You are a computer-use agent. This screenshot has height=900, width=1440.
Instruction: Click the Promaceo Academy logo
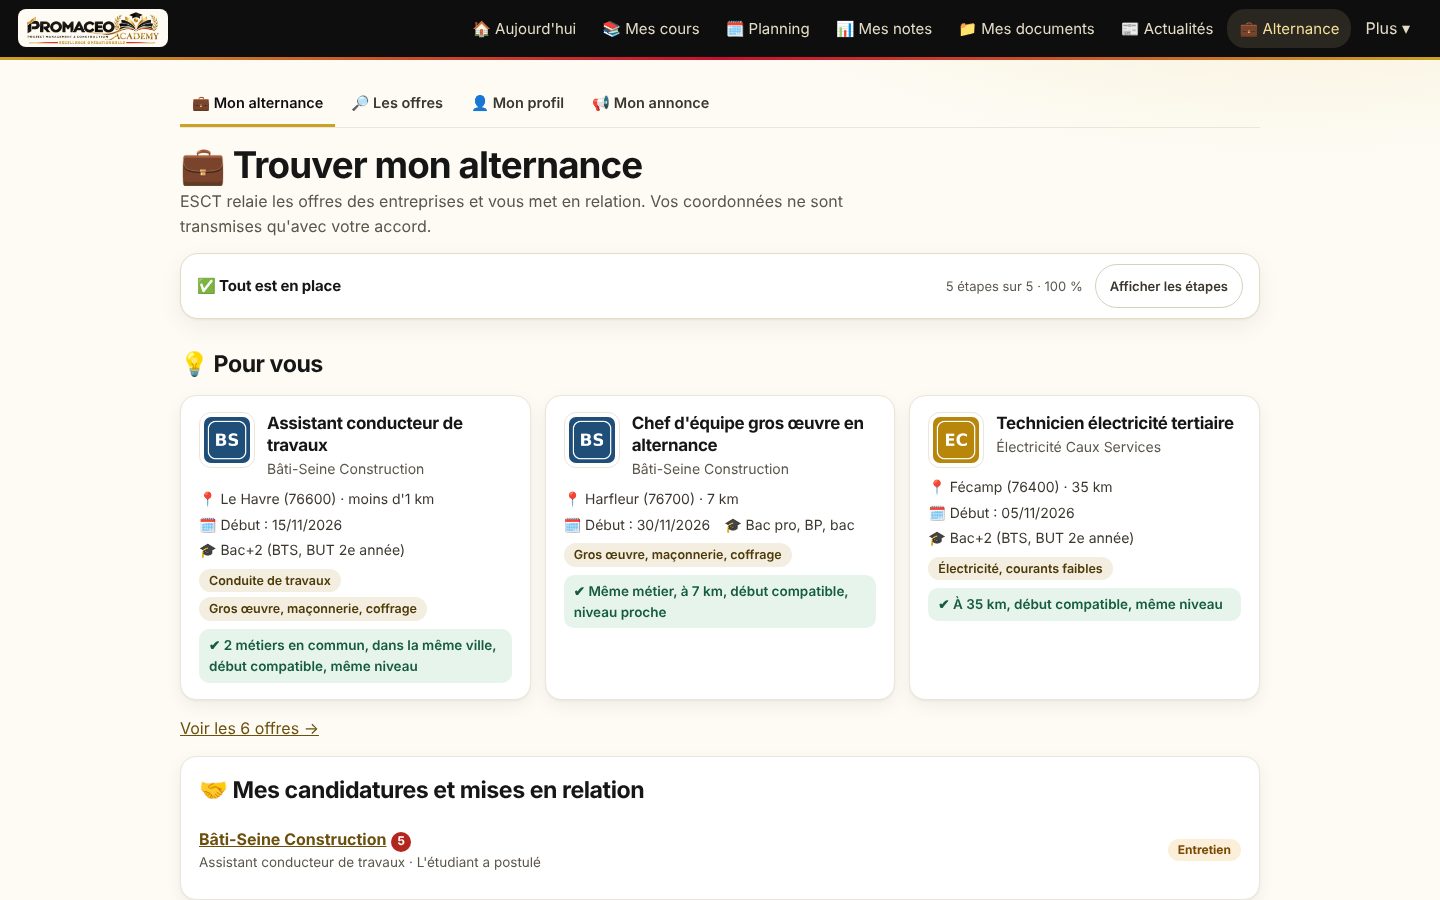click(x=93, y=28)
